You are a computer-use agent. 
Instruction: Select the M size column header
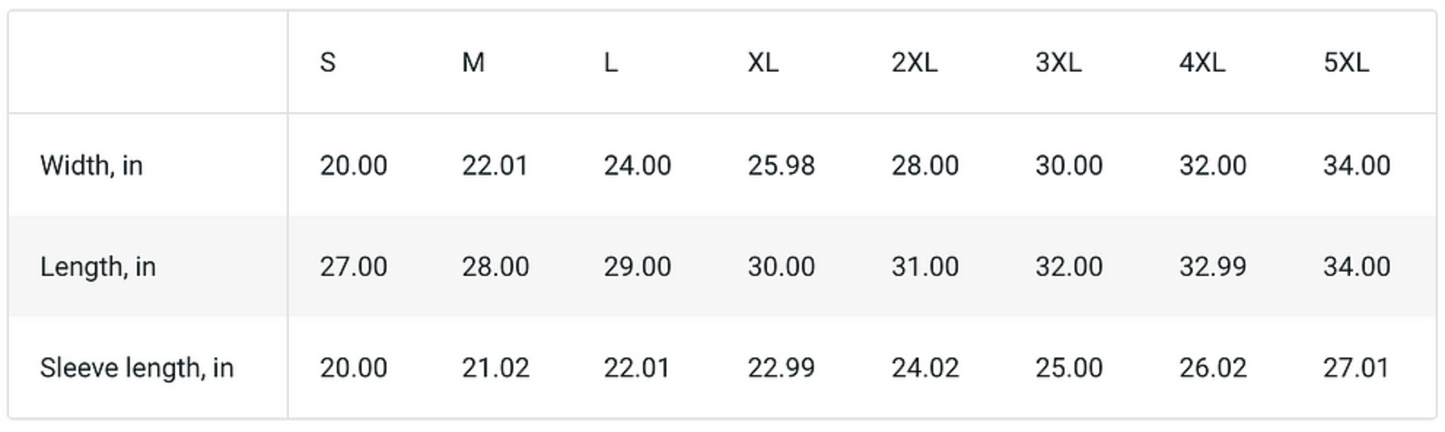[473, 63]
